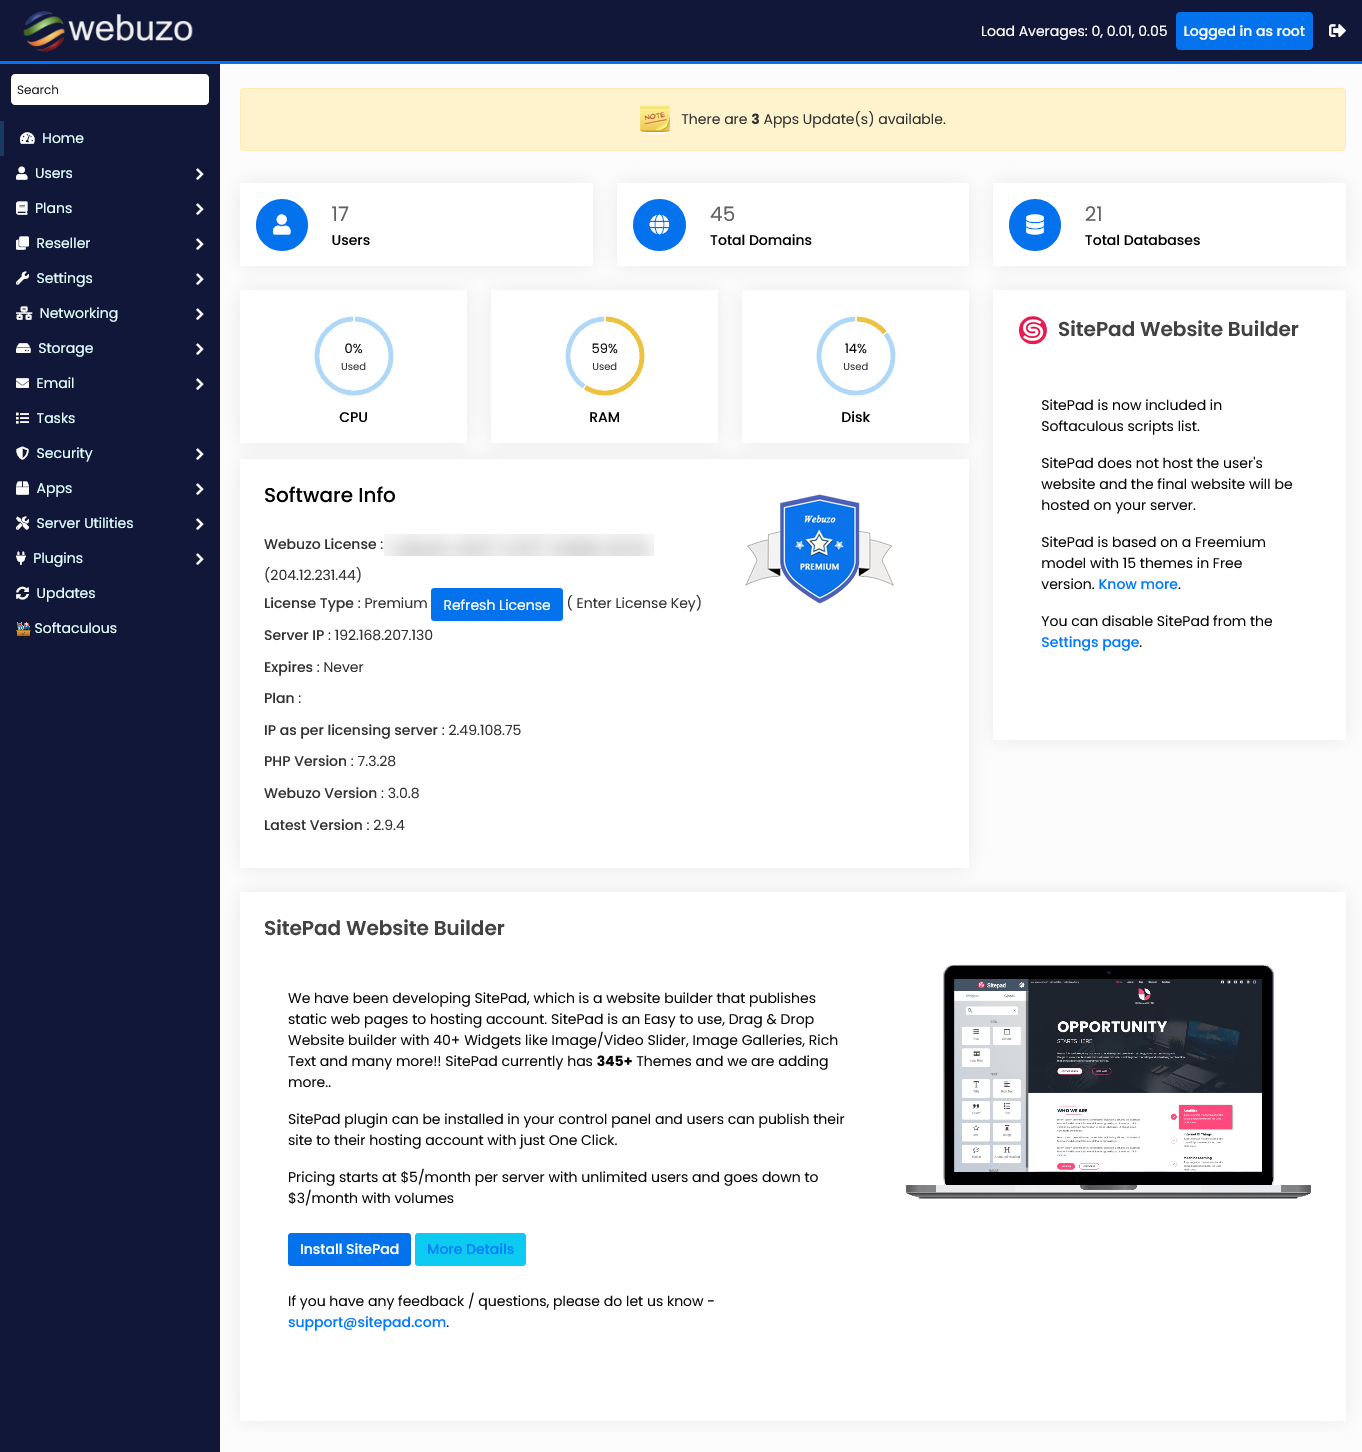Open the Settings page link
1362x1452 pixels.
click(1090, 642)
